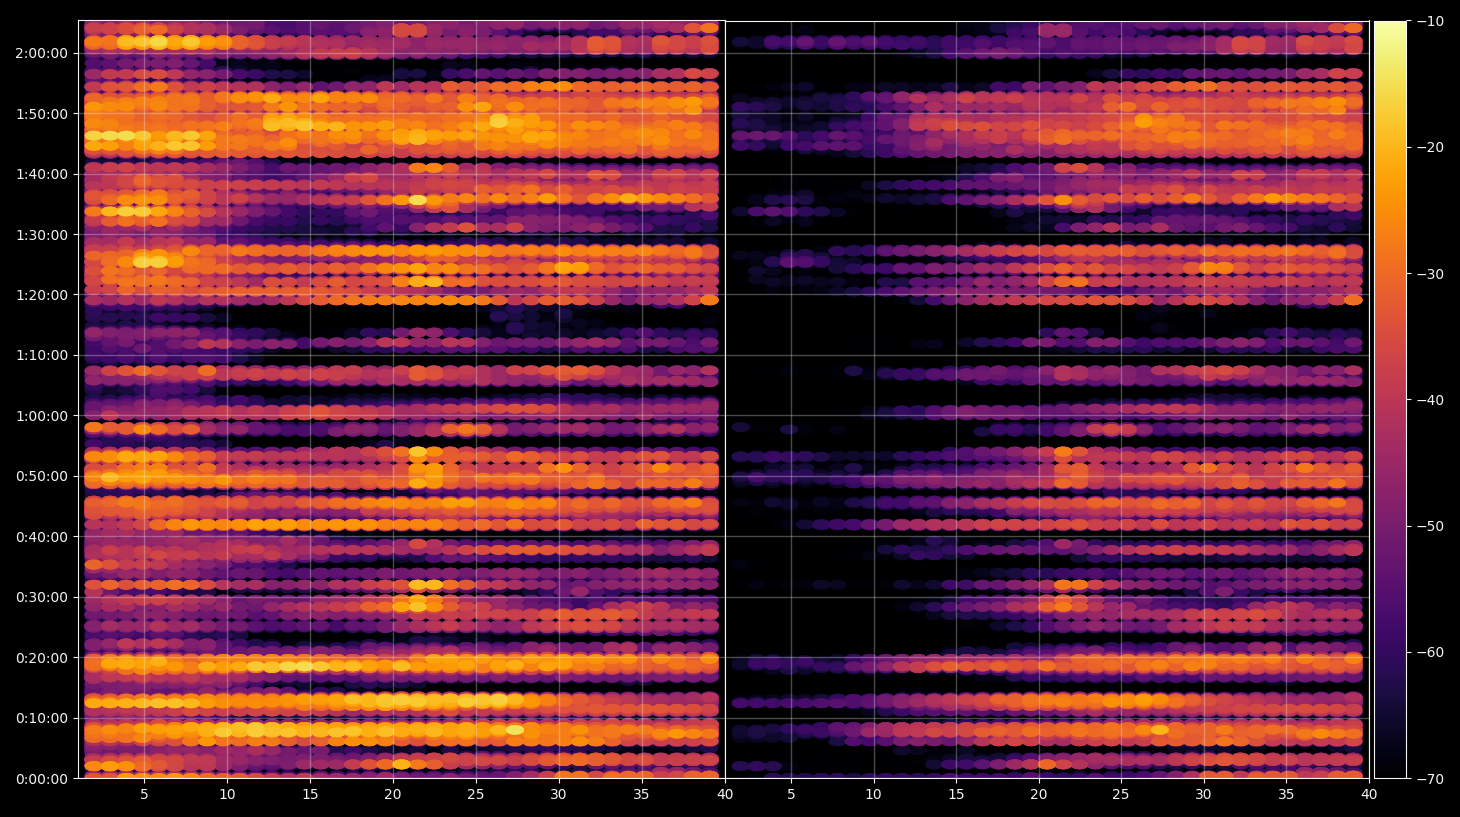Image resolution: width=1460 pixels, height=817 pixels.
Task: Click tick label 20 under the right heatmap
Action: click(x=1039, y=795)
